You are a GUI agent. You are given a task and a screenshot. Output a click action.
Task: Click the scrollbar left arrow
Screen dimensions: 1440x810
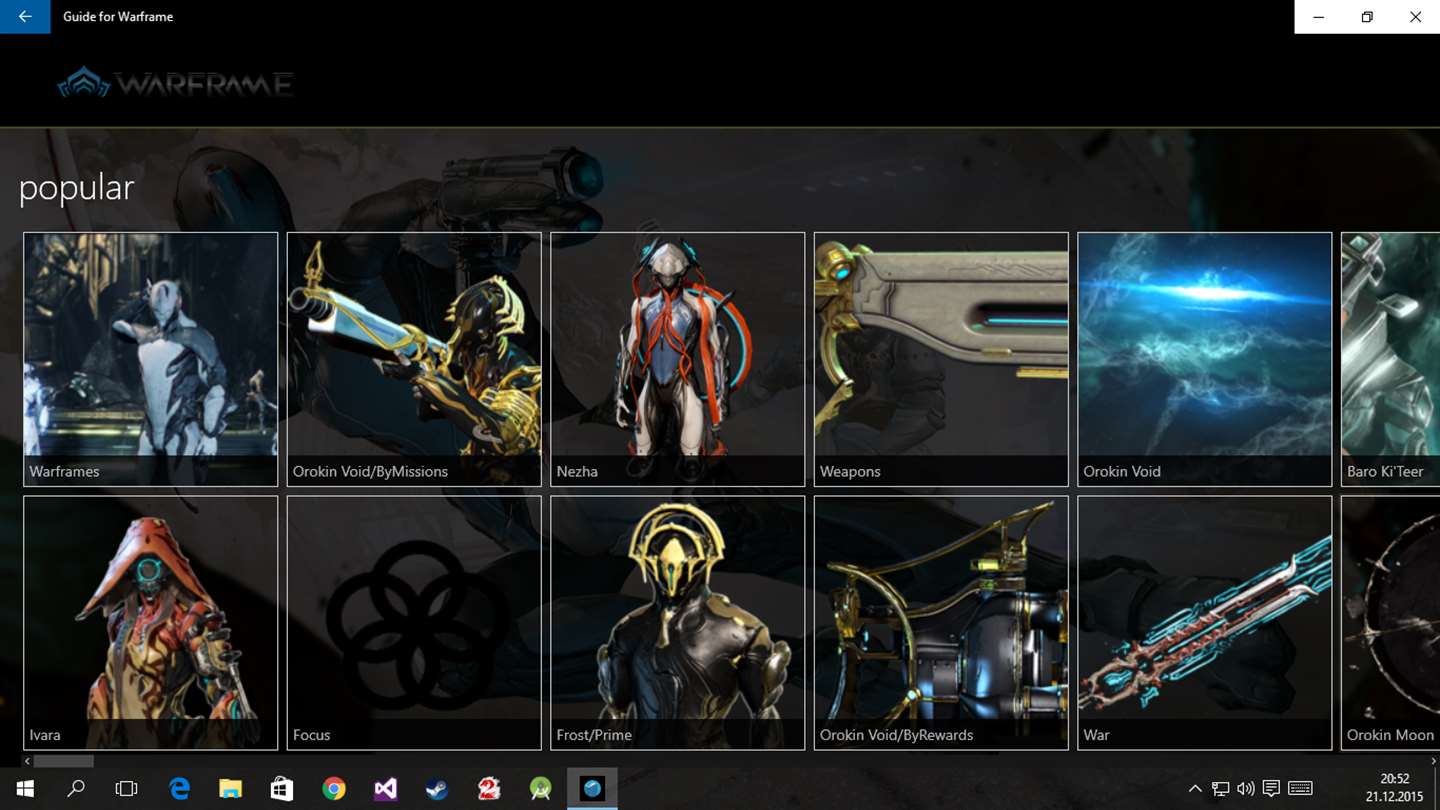(27, 761)
